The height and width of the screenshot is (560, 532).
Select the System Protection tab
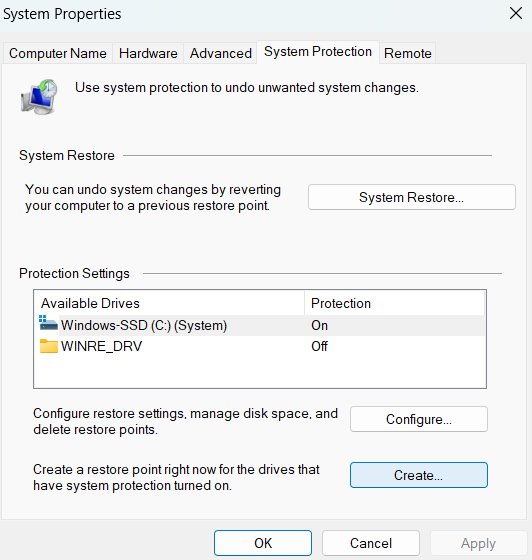click(318, 52)
